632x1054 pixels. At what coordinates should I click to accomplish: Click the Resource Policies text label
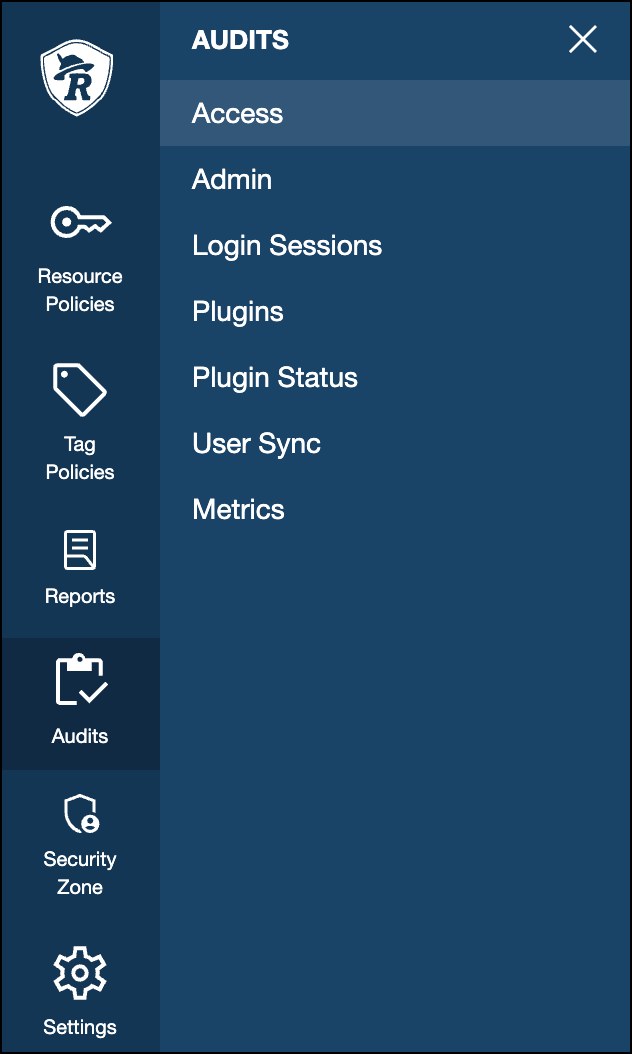pos(80,290)
